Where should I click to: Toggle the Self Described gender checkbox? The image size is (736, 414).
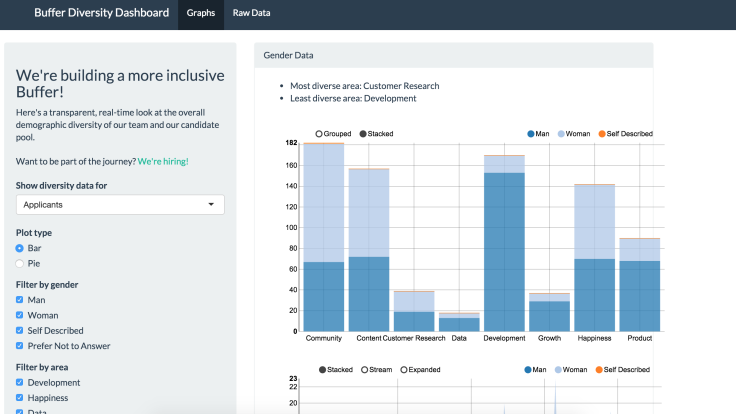[19, 330]
